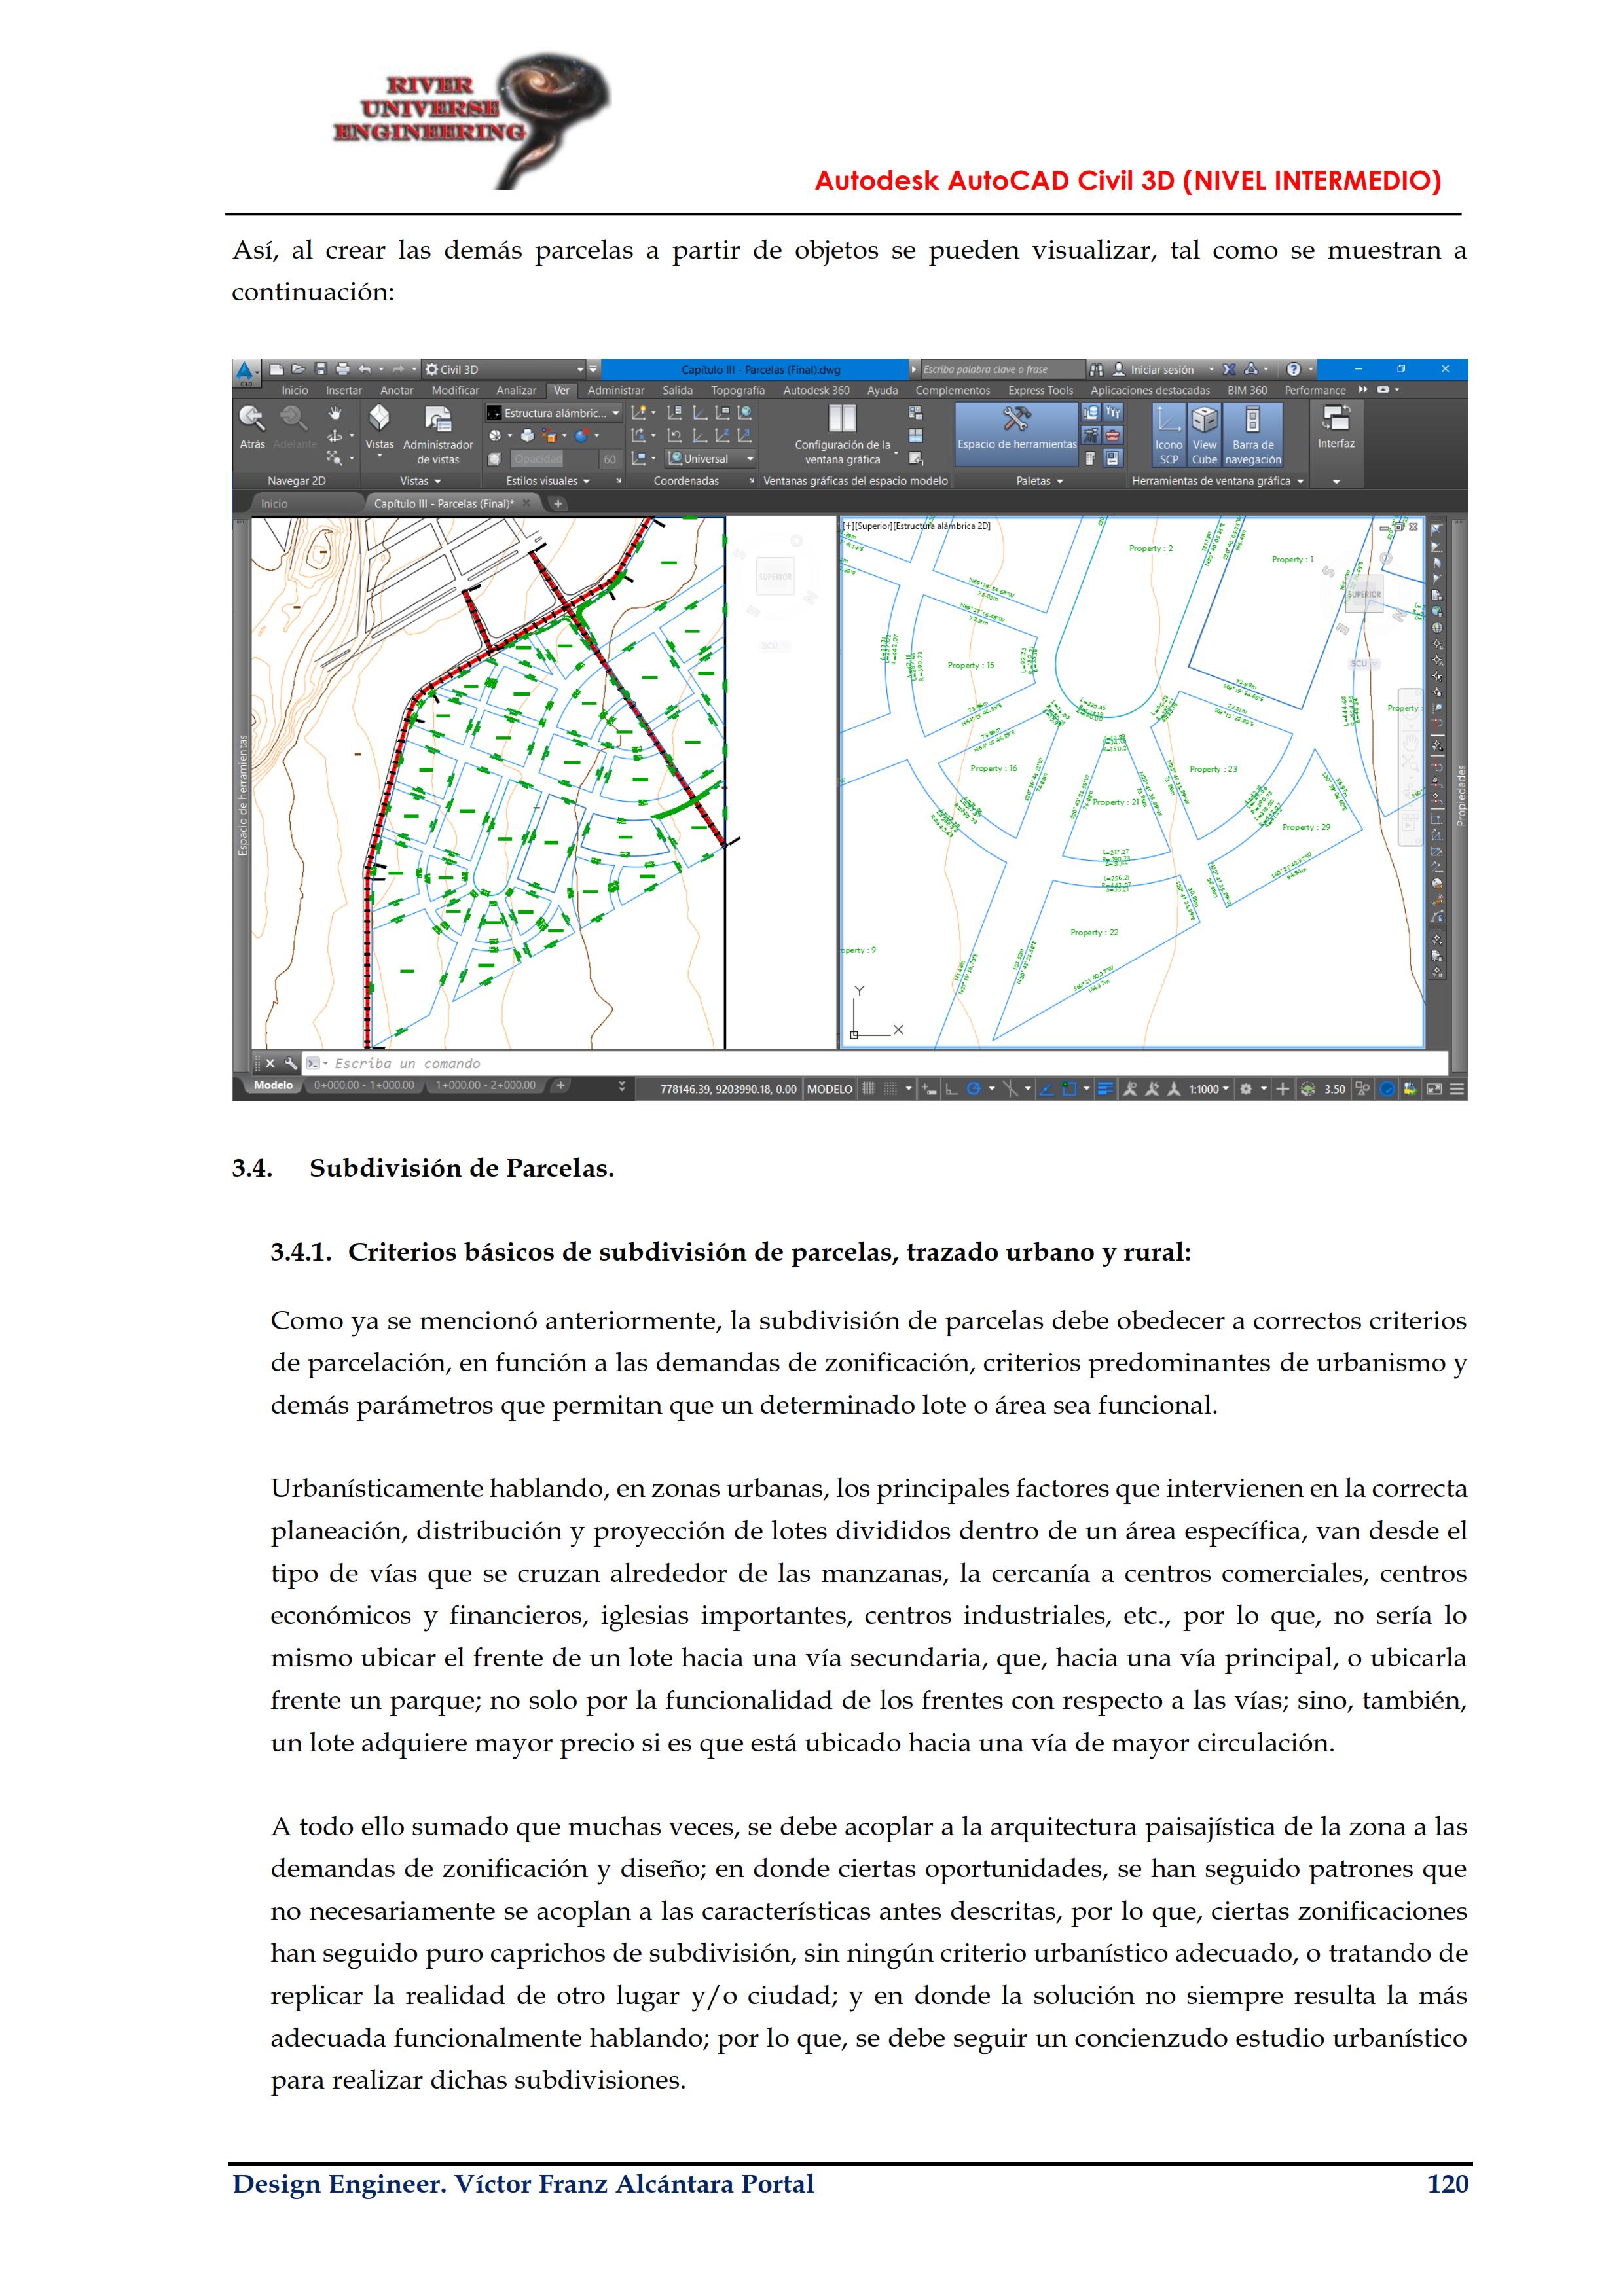Open the Topografía ribbon tab
1623x2296 pixels.
tap(737, 391)
